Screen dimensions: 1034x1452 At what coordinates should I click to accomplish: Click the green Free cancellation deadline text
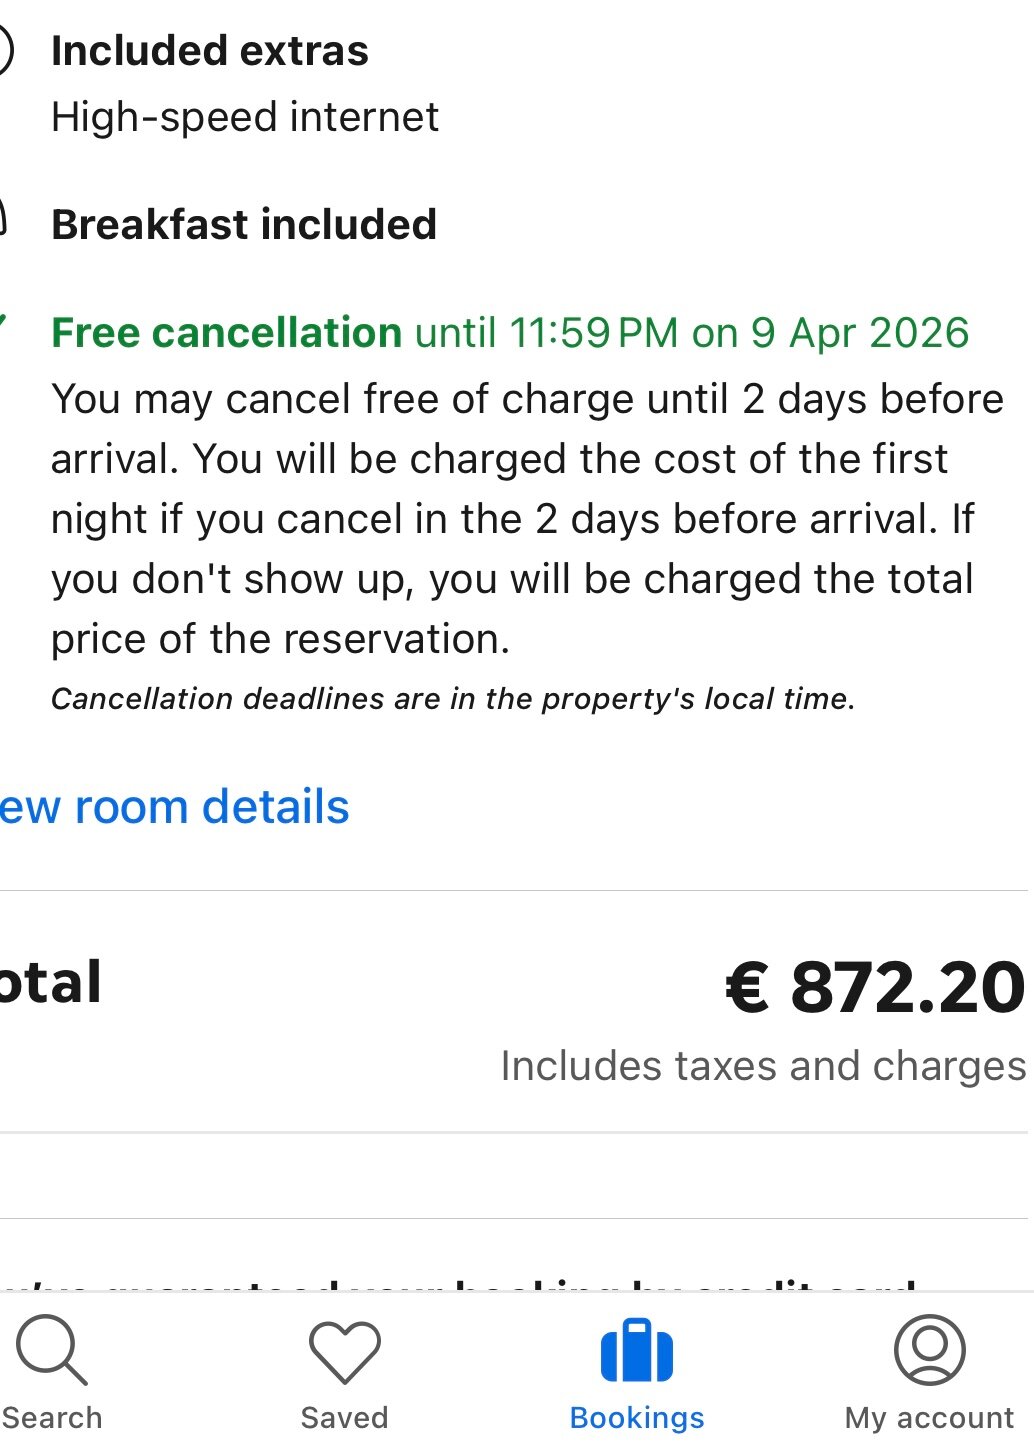[x=510, y=333]
